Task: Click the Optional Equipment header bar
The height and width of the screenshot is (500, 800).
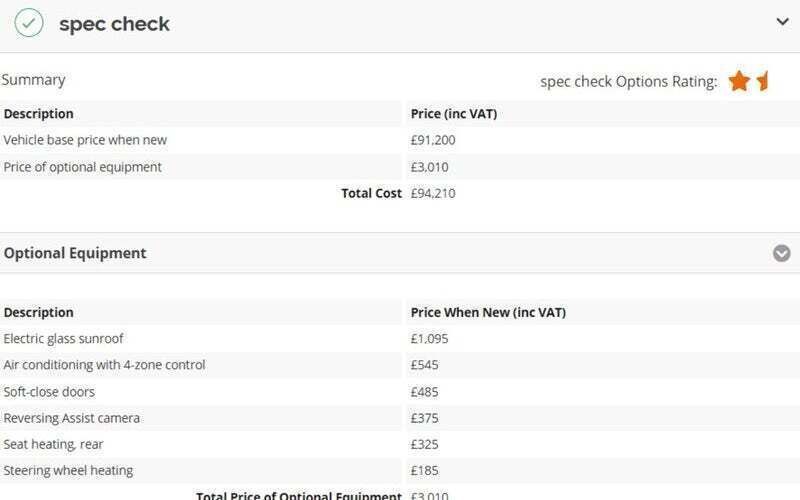Action: (x=400, y=253)
